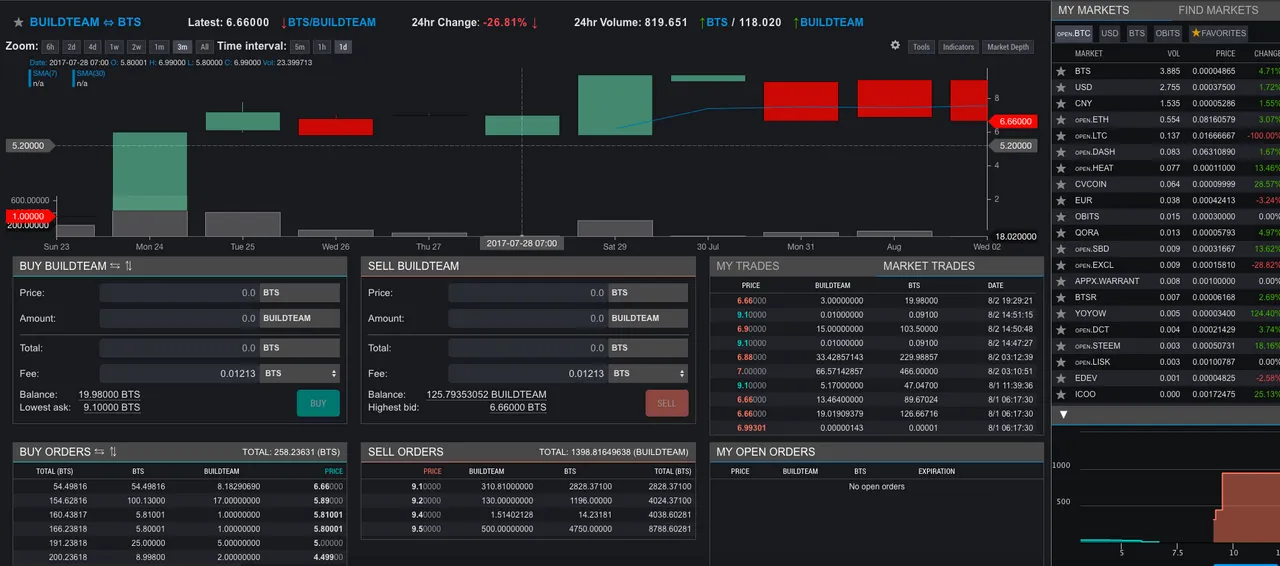Star the EDEV market row
1280x566 pixels.
1061,378
